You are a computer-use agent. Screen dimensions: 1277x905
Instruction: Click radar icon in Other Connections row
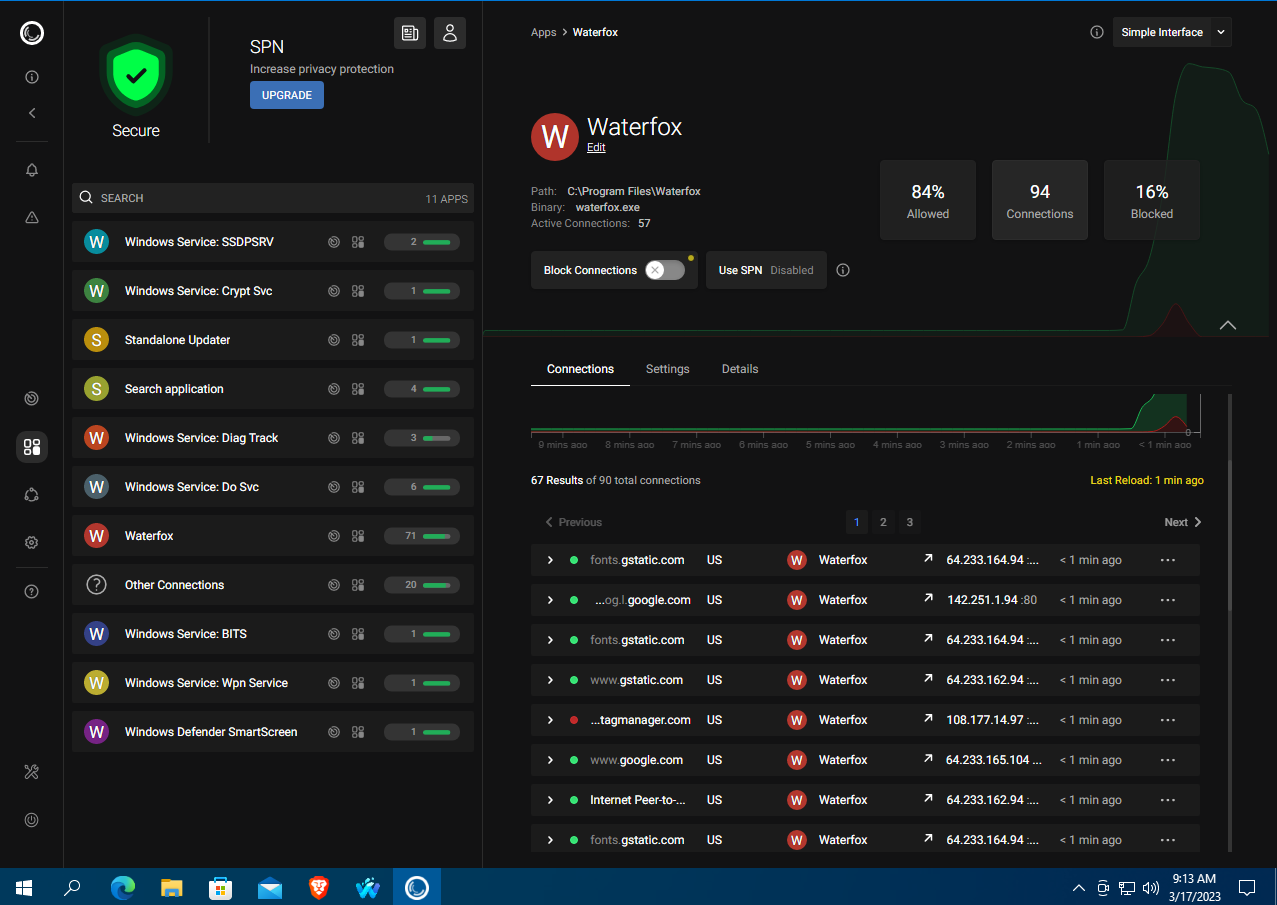pyautogui.click(x=334, y=585)
